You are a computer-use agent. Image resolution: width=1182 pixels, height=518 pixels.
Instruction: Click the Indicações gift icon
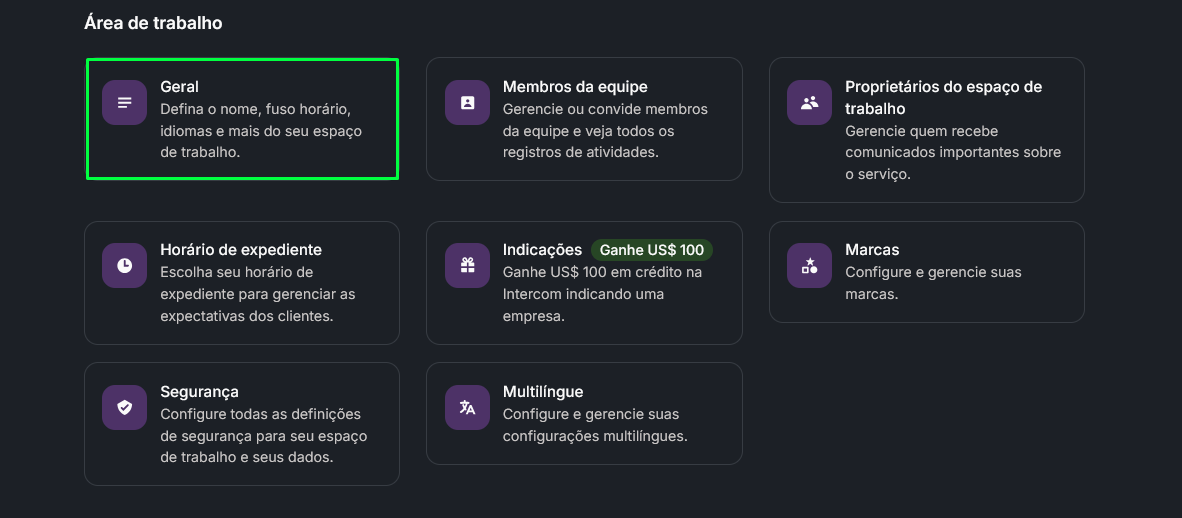coord(467,265)
